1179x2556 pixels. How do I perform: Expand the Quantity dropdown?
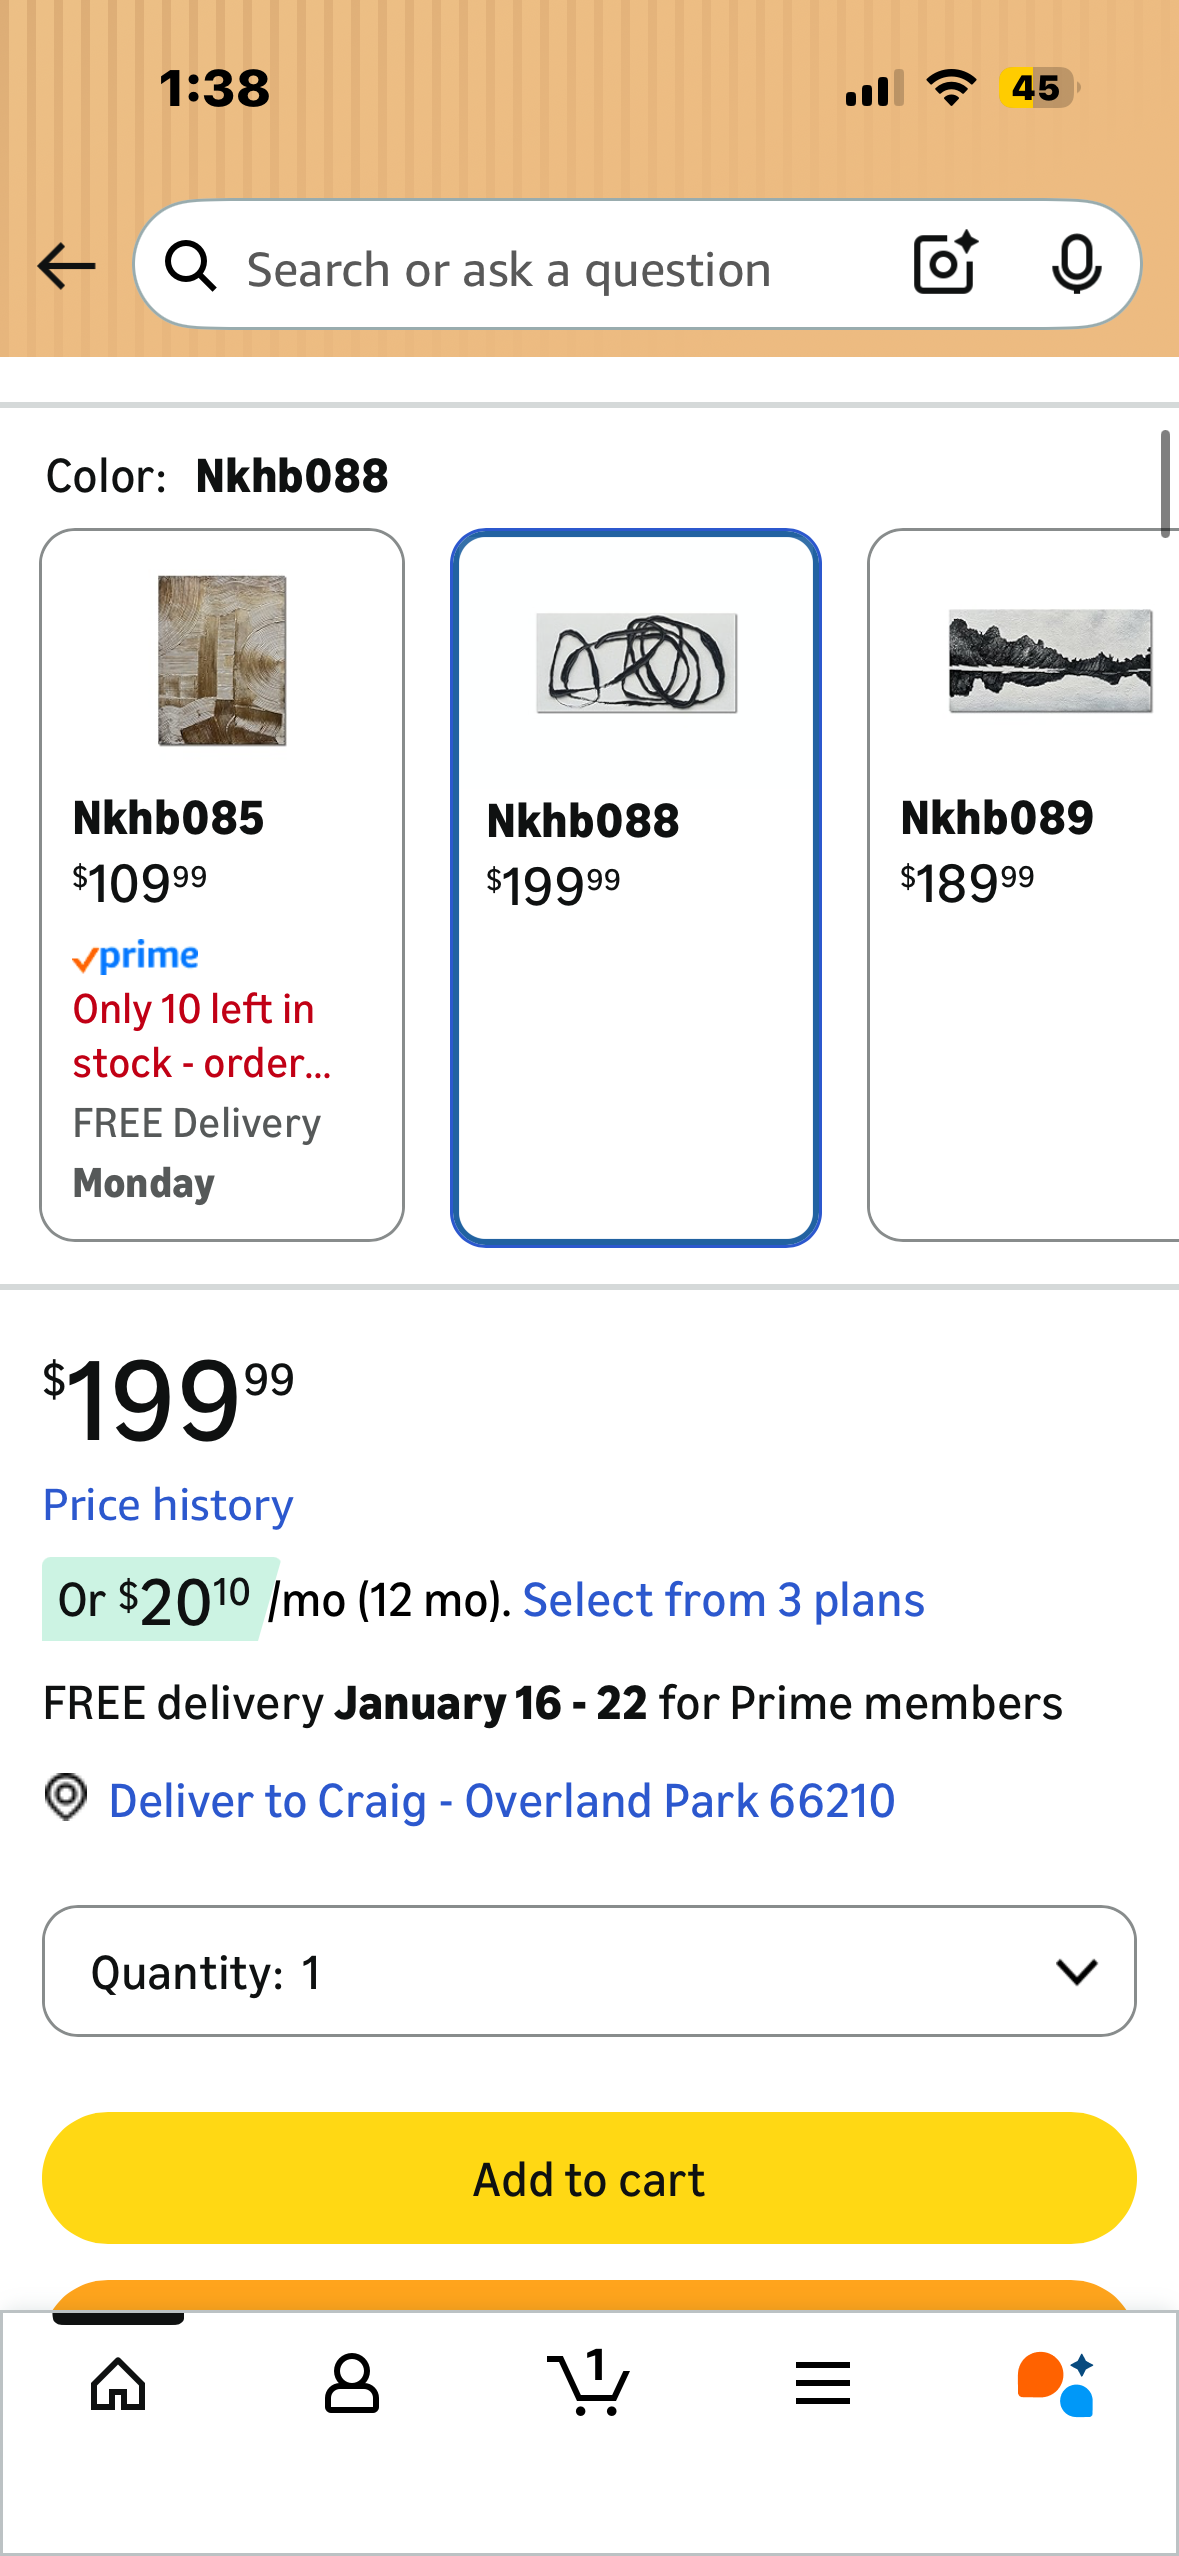(x=589, y=1971)
